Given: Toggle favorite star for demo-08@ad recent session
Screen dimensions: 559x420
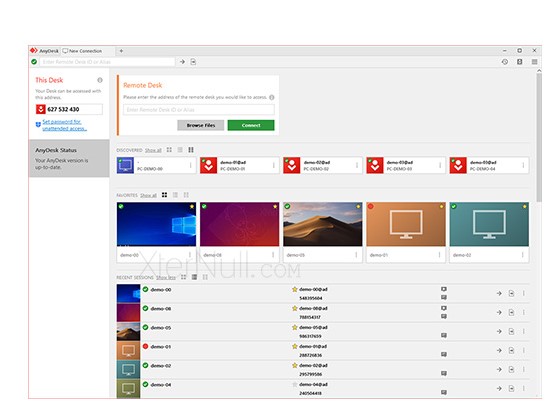Looking at the screenshot, I should click(x=294, y=308).
